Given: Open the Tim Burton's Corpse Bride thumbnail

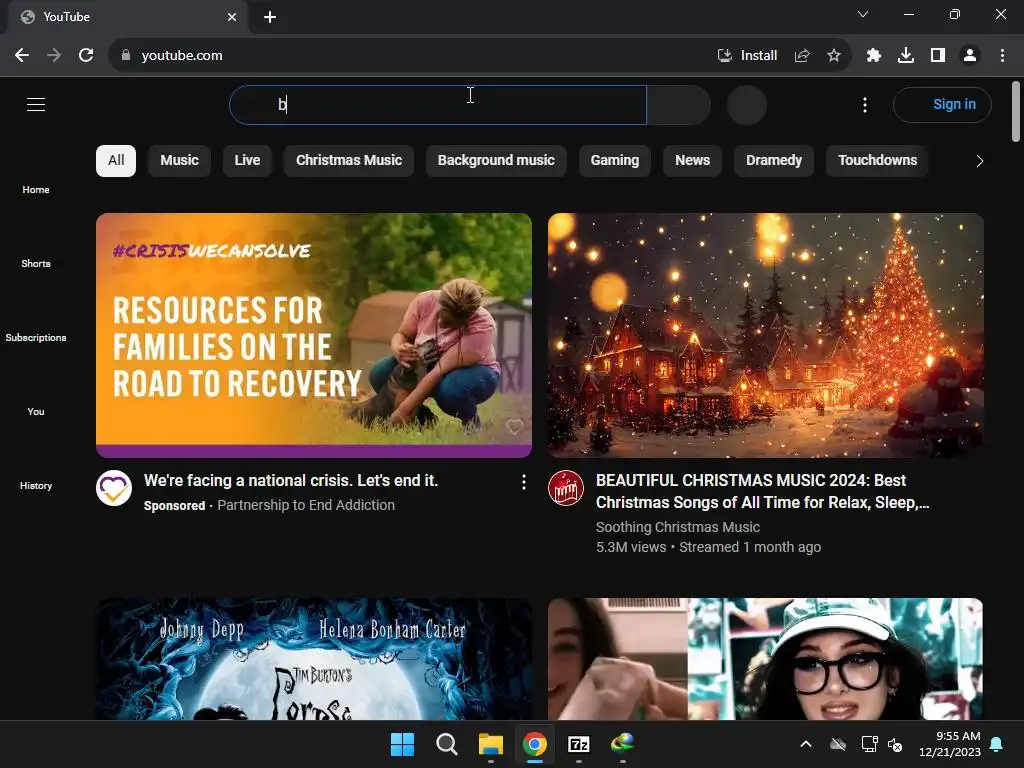Looking at the screenshot, I should click(314, 659).
